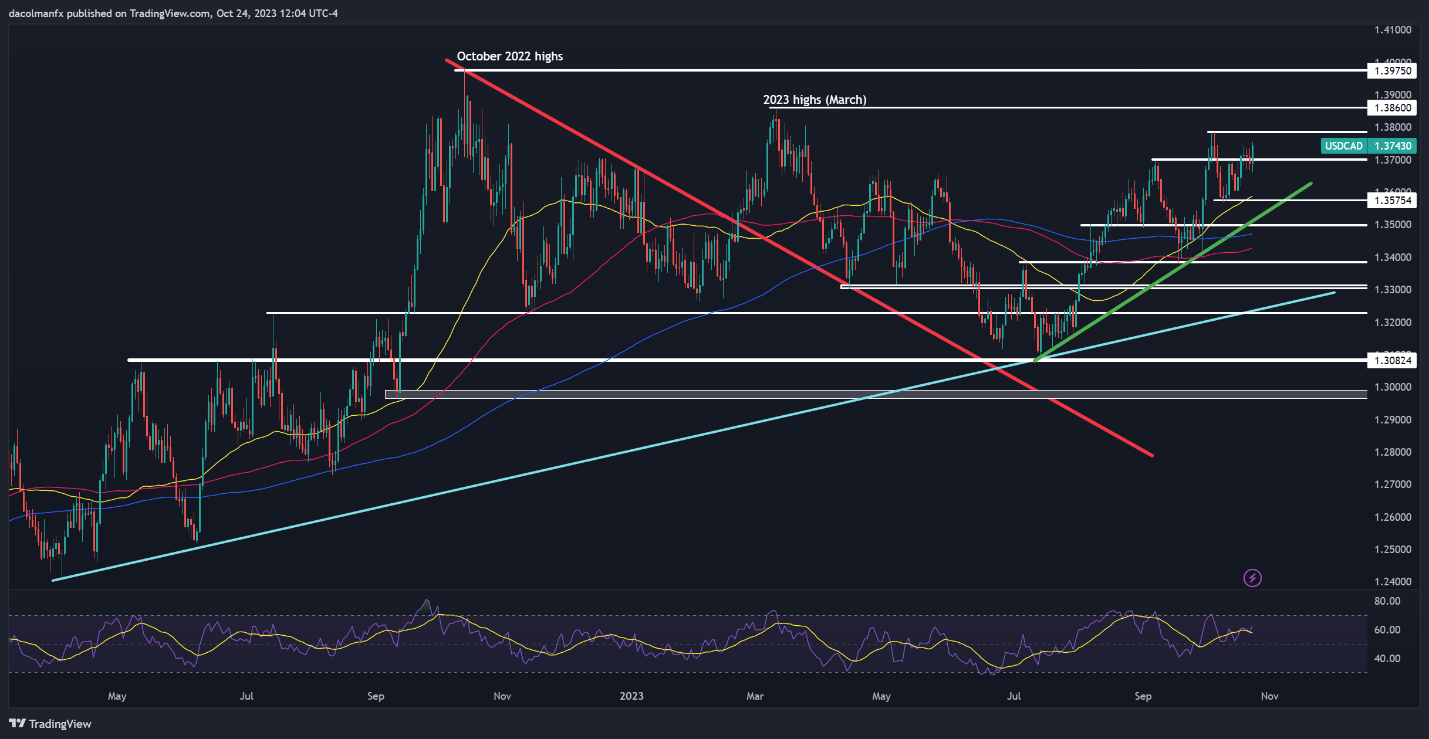Click the 80.00 level on RSI scale
The image size is (1429, 739).
1386,602
